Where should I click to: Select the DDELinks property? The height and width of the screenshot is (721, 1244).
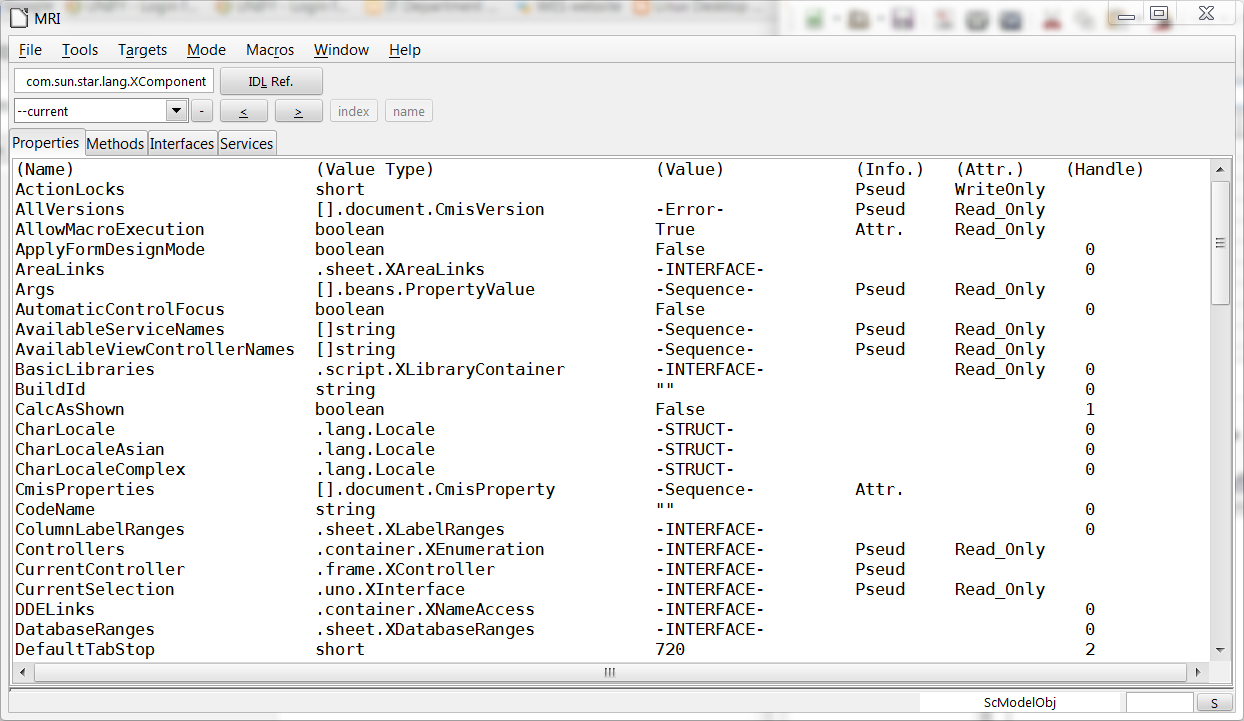(x=55, y=609)
